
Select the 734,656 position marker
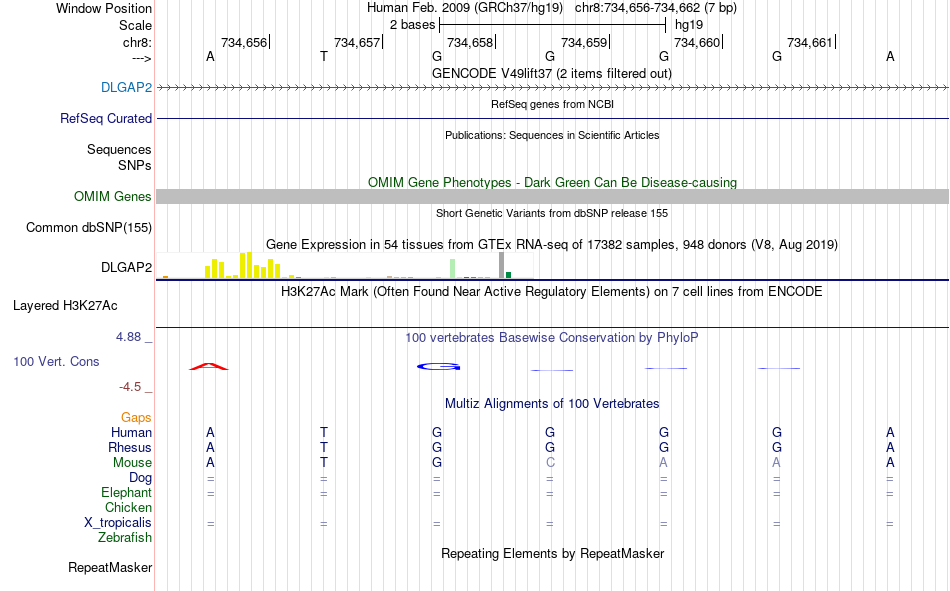pyautogui.click(x=245, y=42)
